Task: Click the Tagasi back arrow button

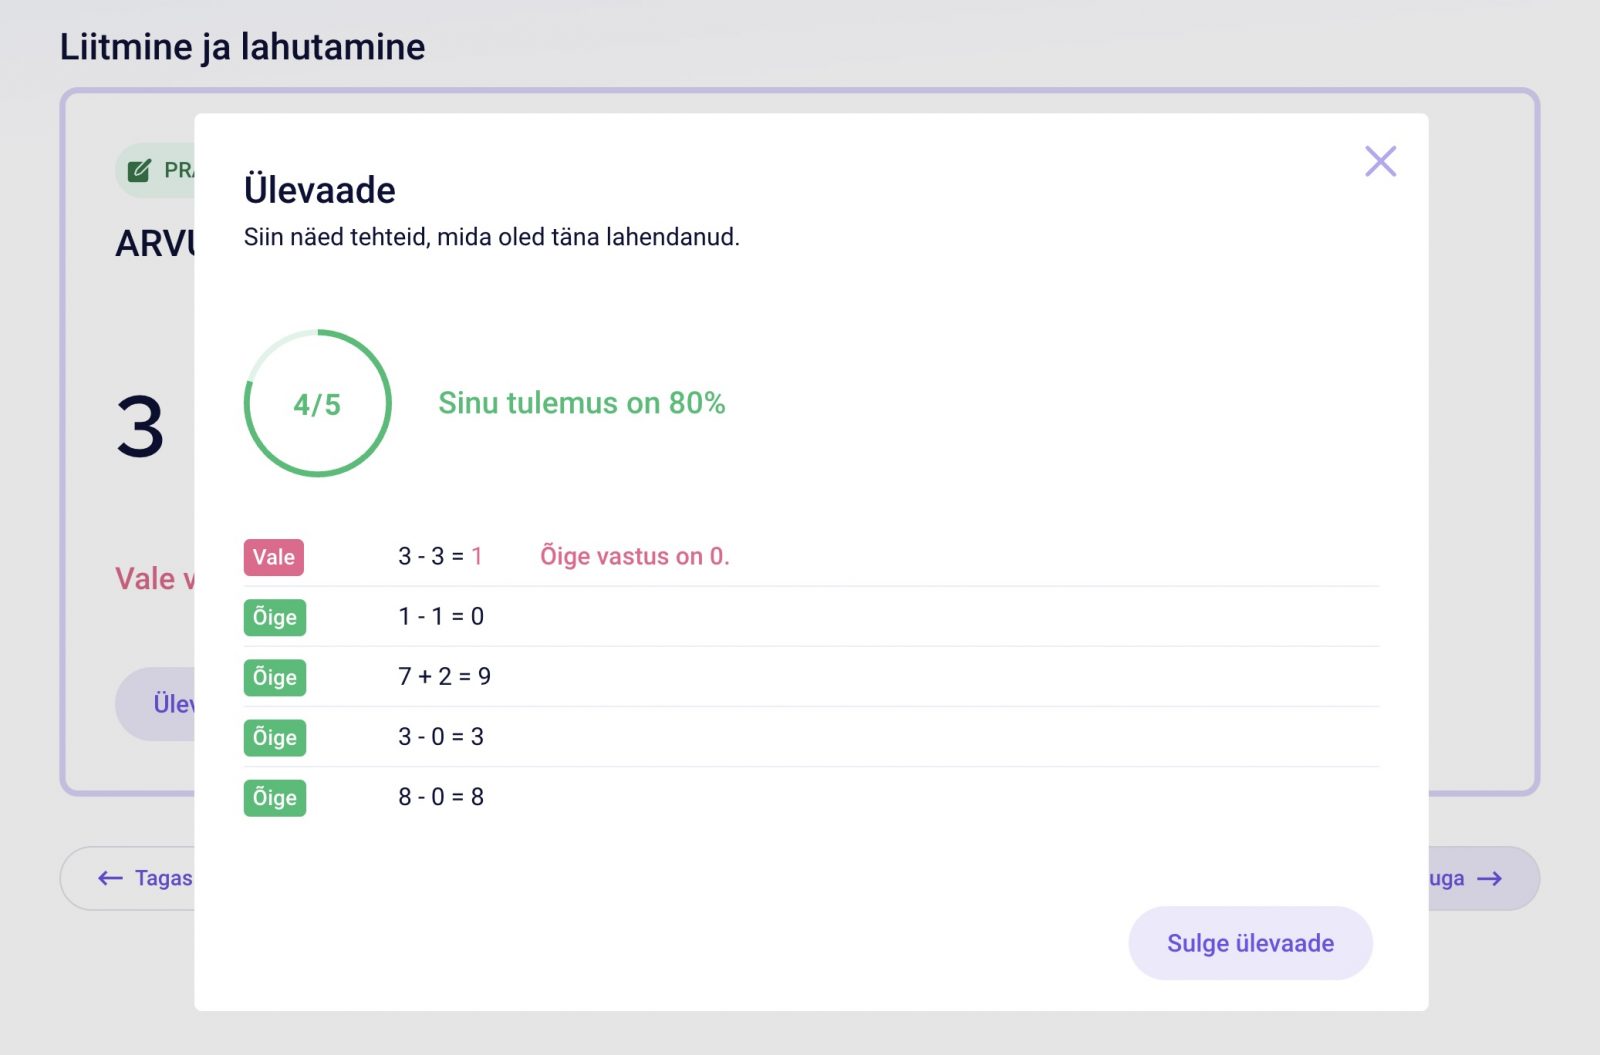Action: click(128, 878)
